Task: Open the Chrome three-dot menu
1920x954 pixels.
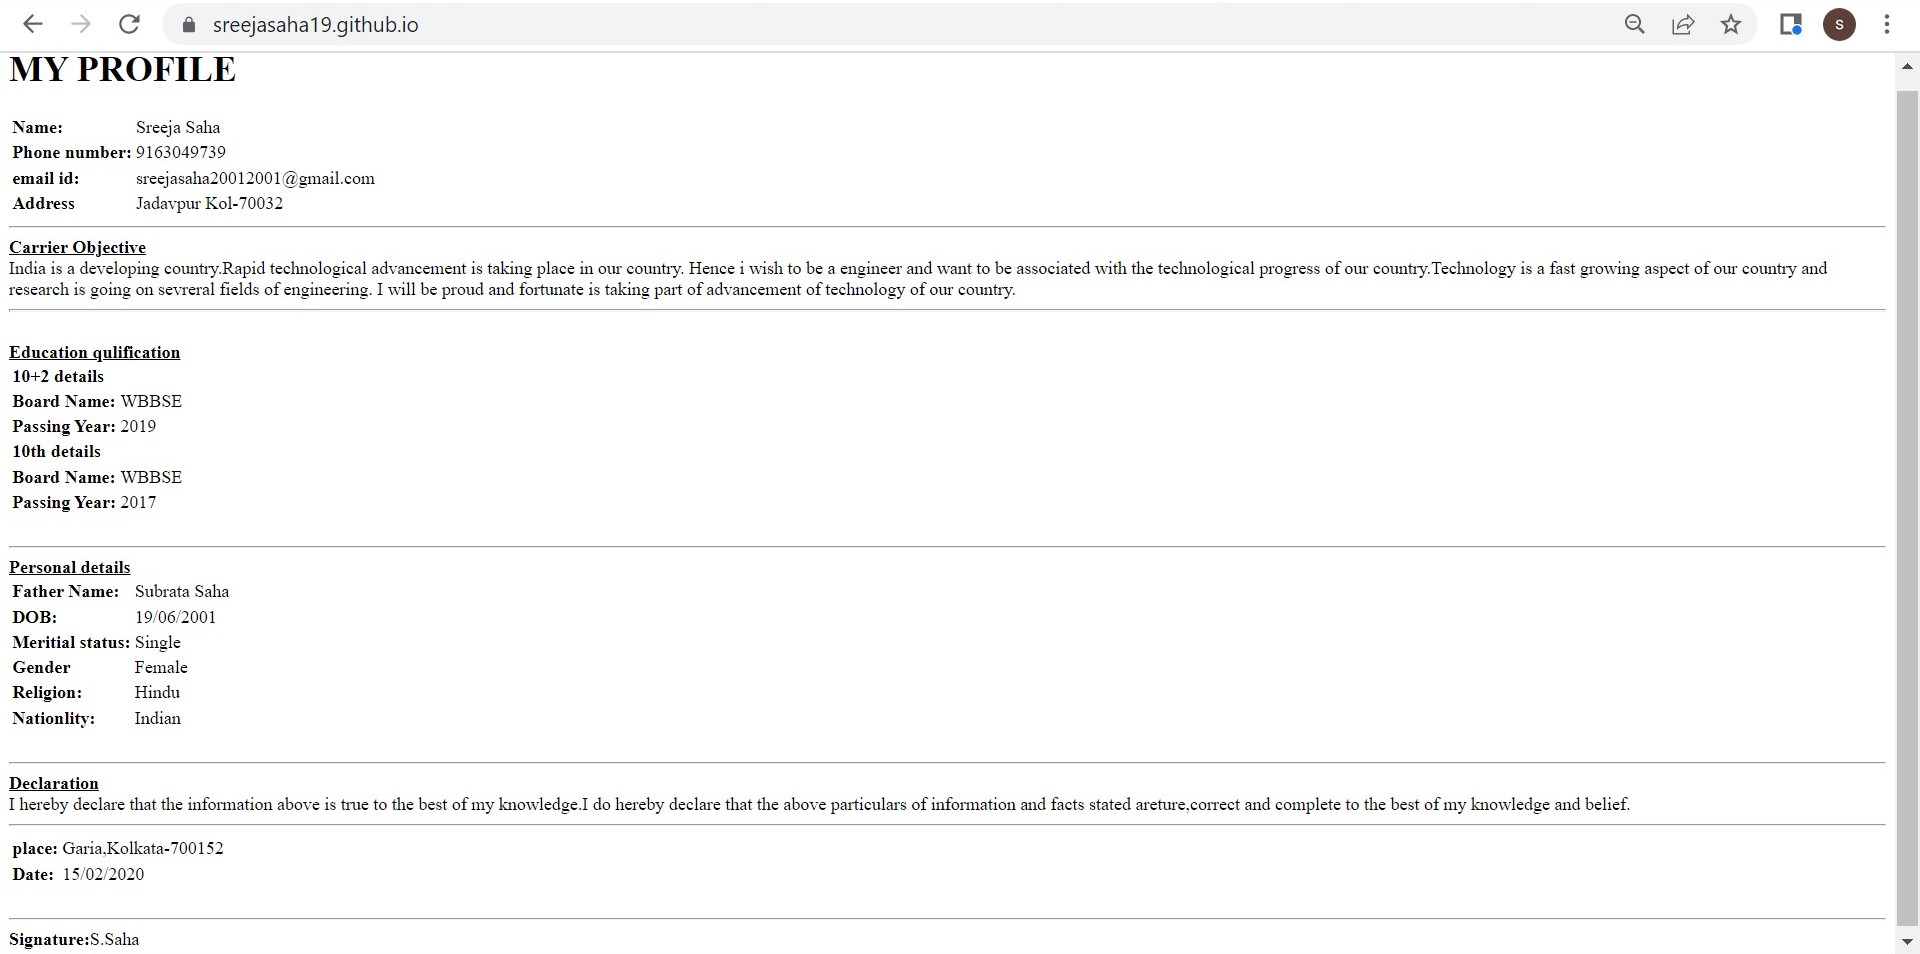Action: (1887, 25)
